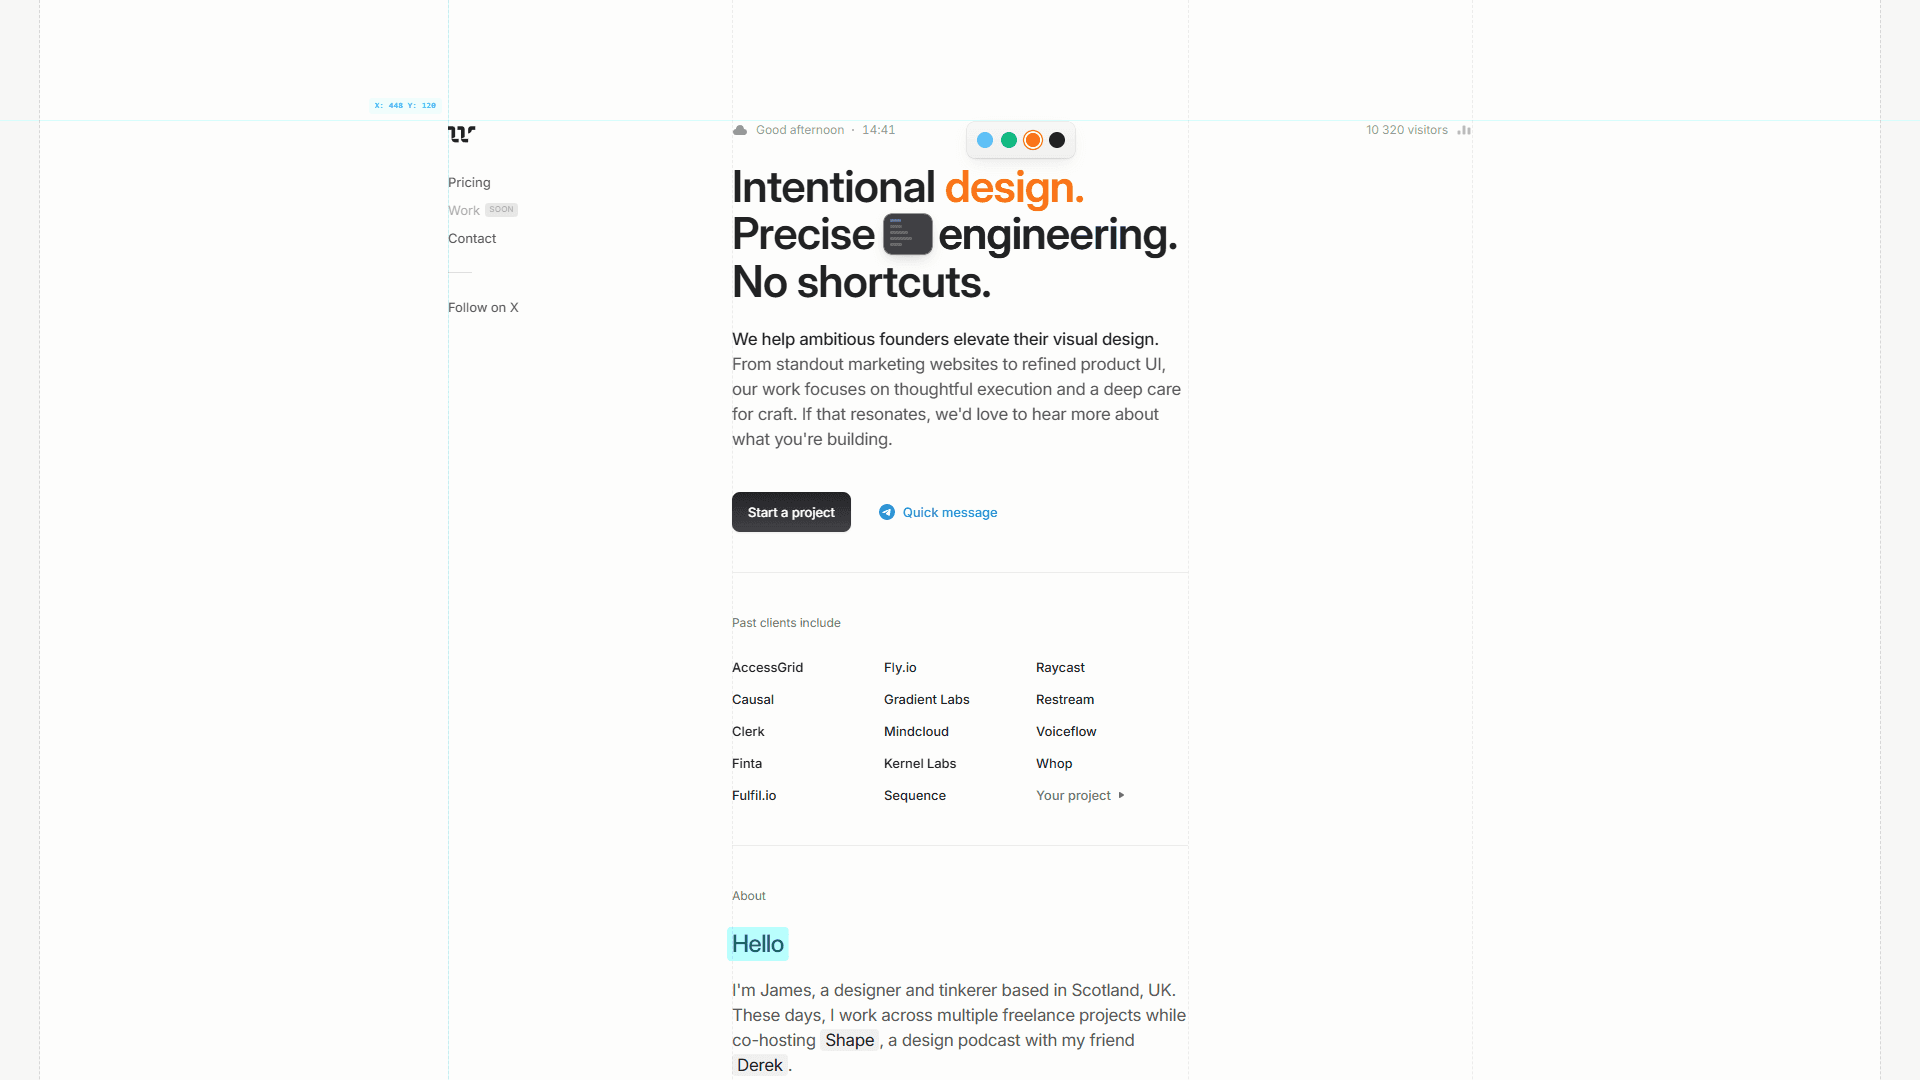The image size is (1920, 1080).
Task: Click the studio logo glyph
Action: point(461,133)
